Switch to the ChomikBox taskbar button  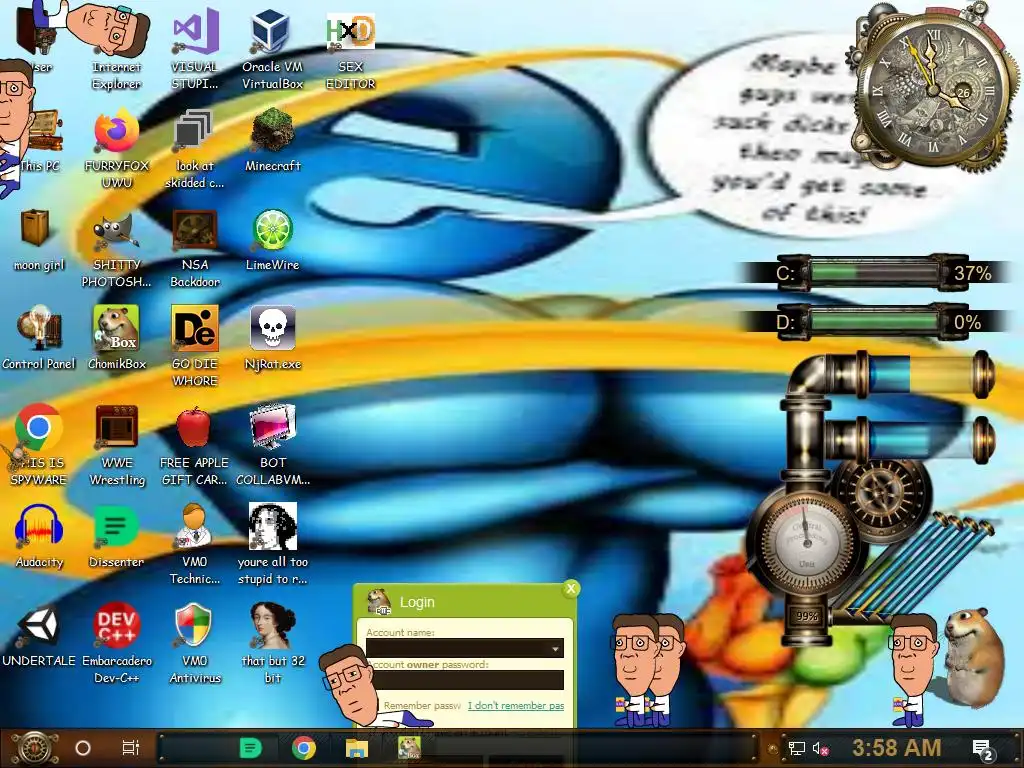[410, 748]
